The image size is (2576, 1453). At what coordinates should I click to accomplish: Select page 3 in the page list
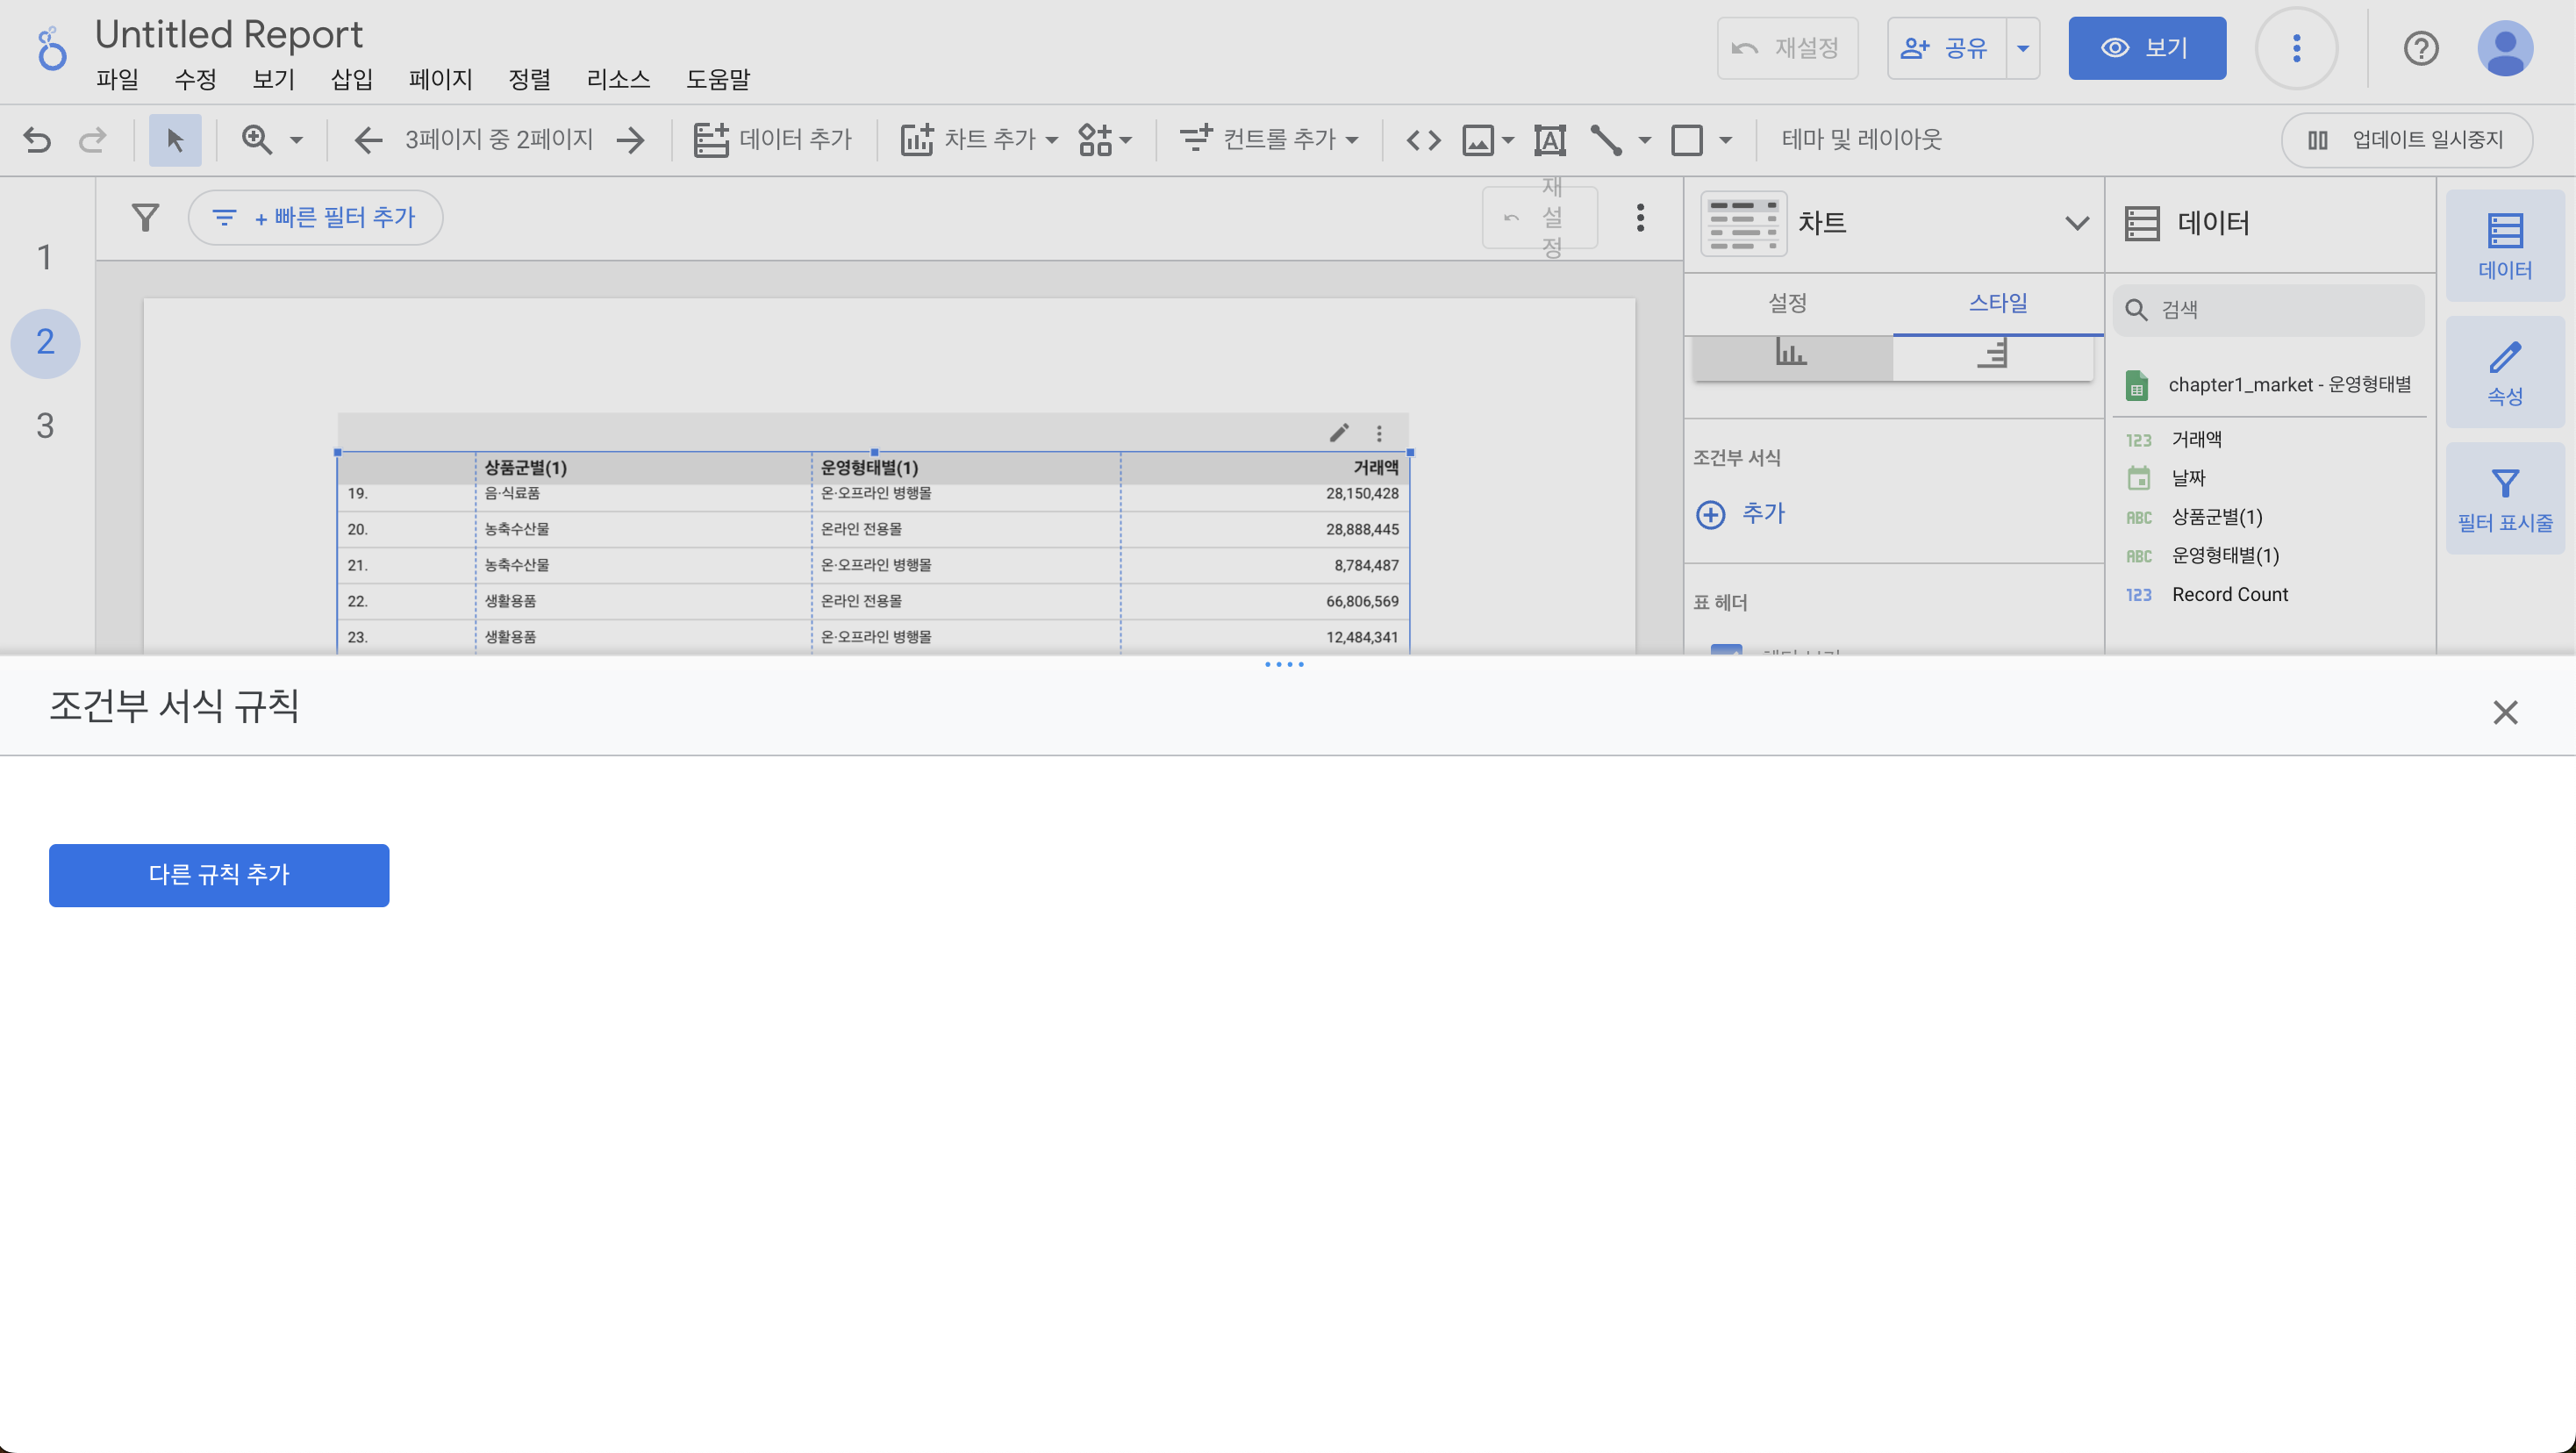45,426
